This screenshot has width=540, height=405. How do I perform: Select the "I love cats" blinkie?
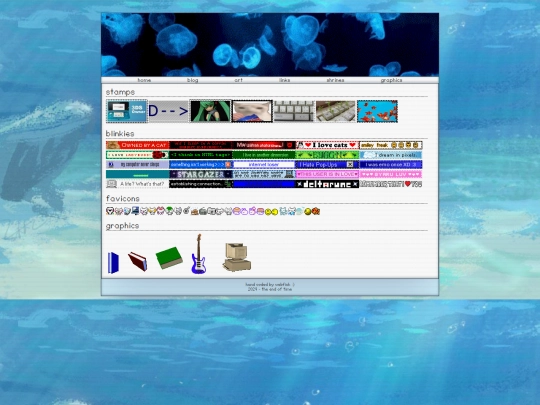[x=327, y=145]
